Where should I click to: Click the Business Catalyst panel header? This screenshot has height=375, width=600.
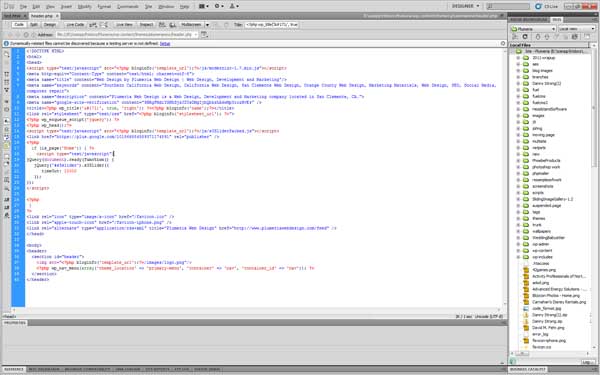click(527, 369)
